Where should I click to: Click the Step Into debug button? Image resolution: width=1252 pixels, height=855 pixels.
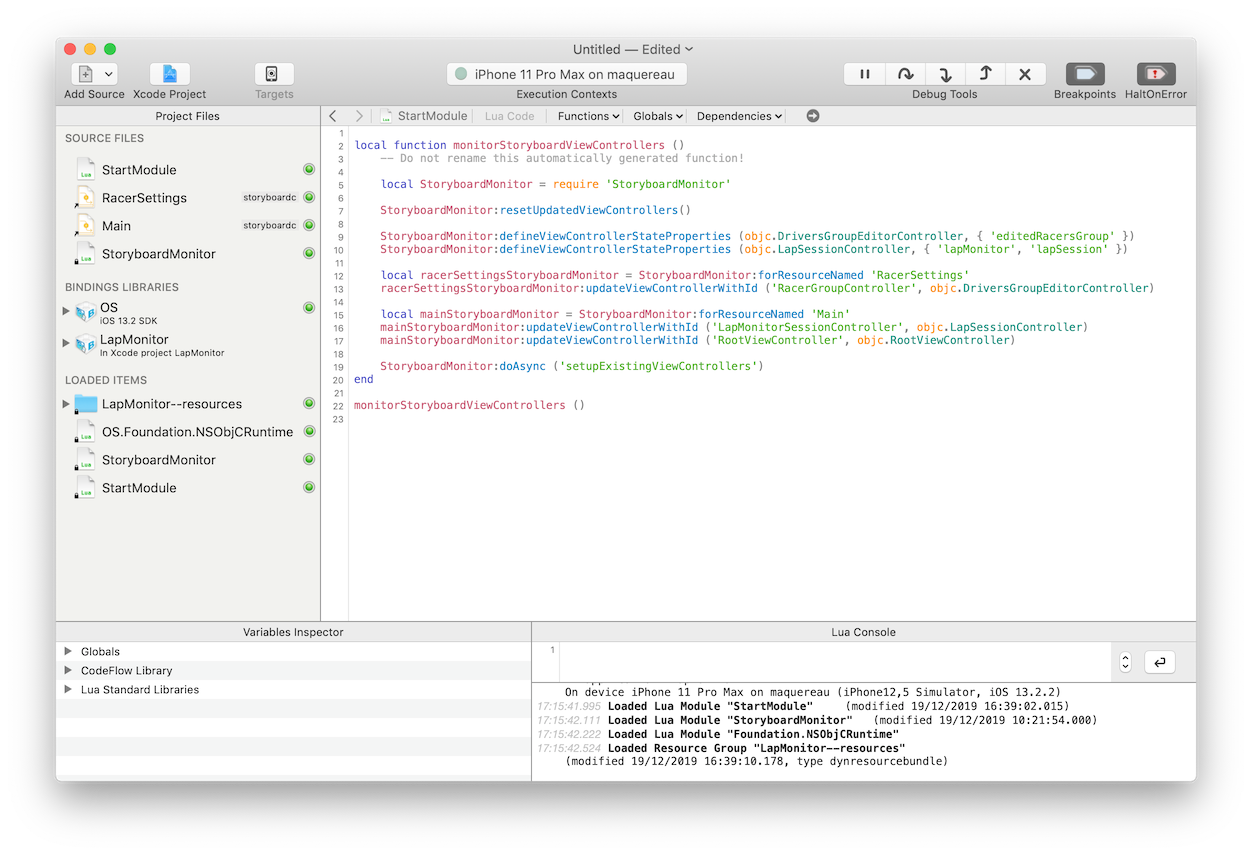[x=945, y=74]
